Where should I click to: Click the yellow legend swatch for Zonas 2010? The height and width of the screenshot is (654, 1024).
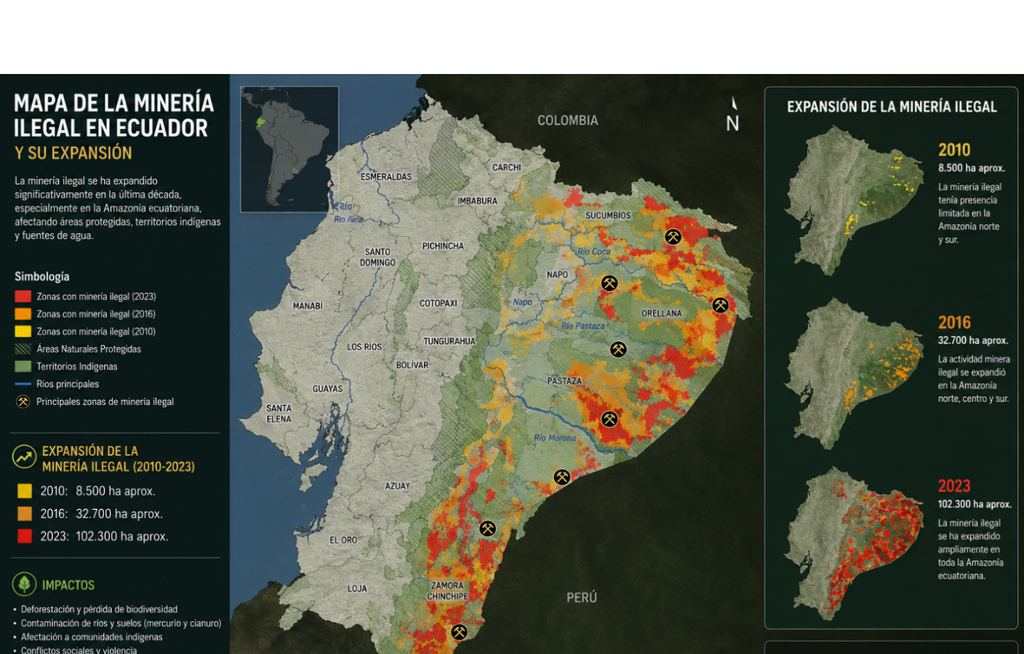[x=23, y=332]
